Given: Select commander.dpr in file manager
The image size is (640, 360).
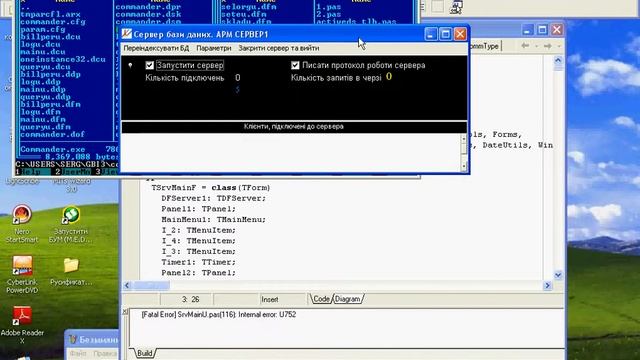Looking at the screenshot, I should pos(148,7).
